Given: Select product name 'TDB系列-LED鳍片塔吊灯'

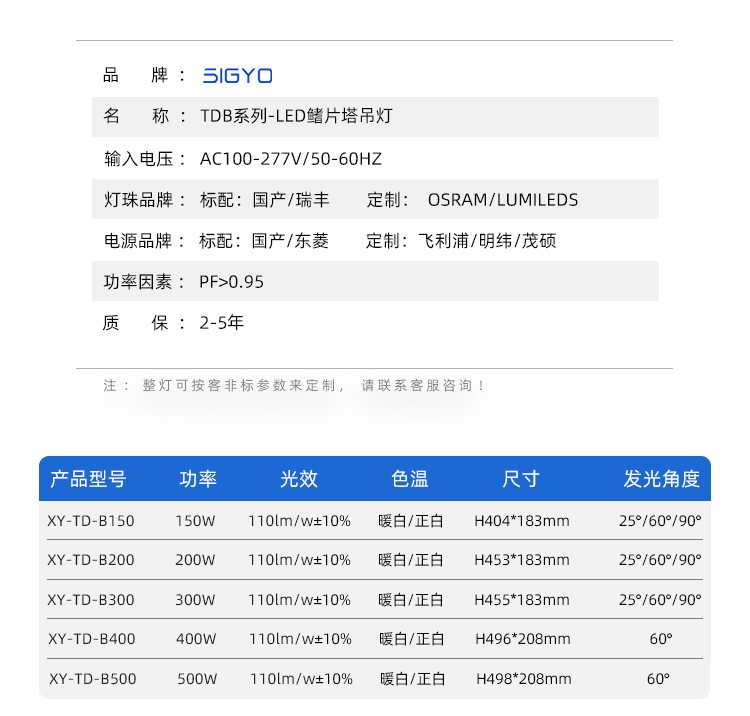Looking at the screenshot, I should click(296, 116).
